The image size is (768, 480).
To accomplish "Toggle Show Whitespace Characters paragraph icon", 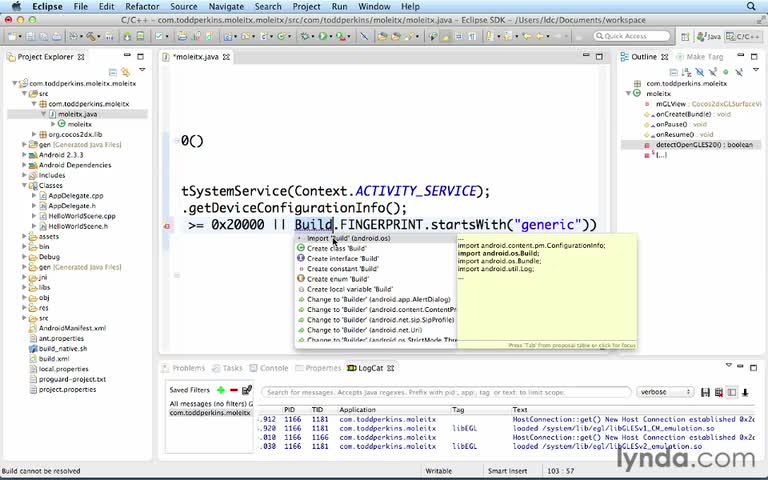I will click(473, 36).
